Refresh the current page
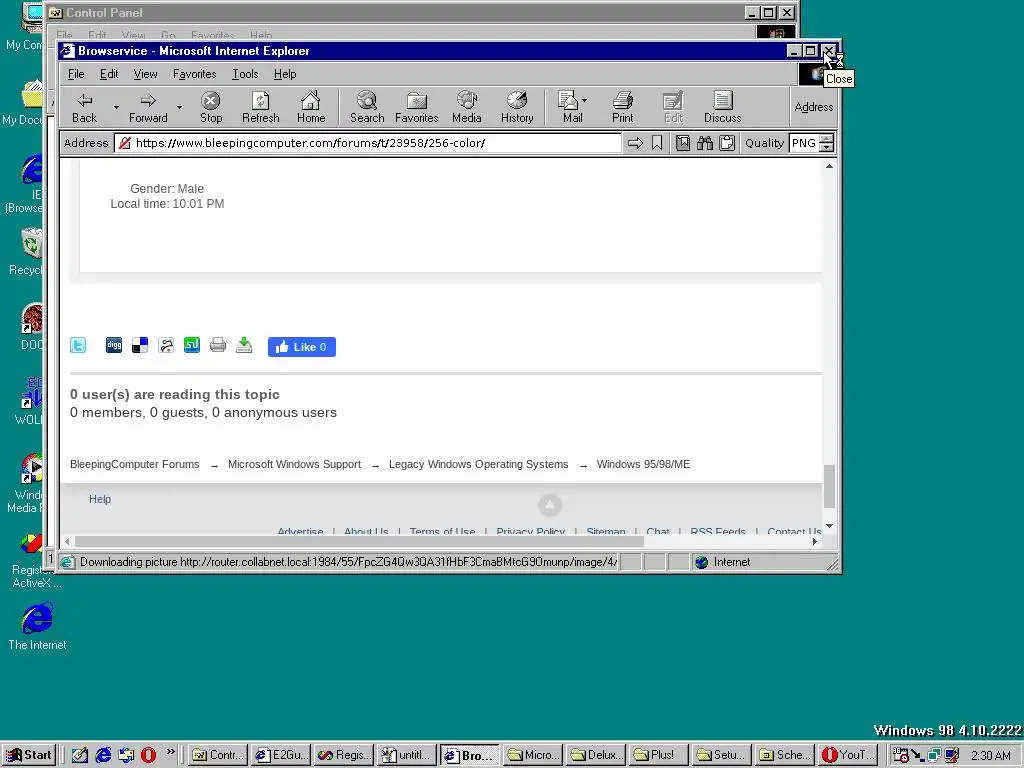The height and width of the screenshot is (768, 1024). (261, 107)
